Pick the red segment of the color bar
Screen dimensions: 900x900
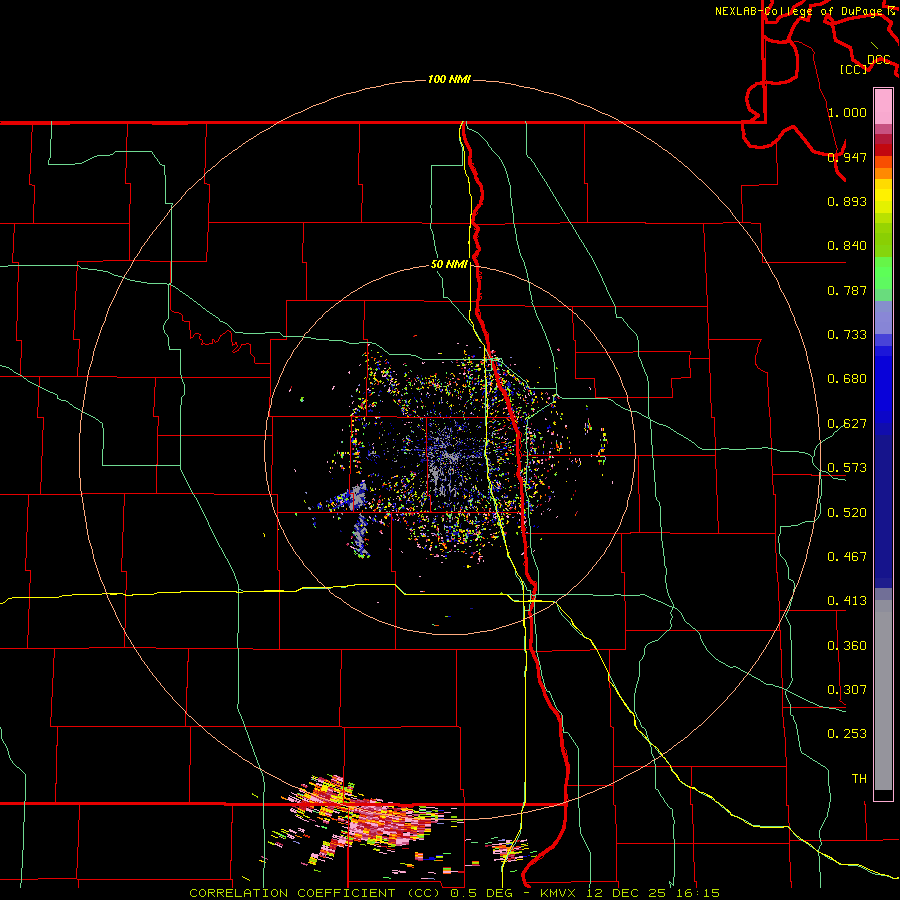pos(883,150)
